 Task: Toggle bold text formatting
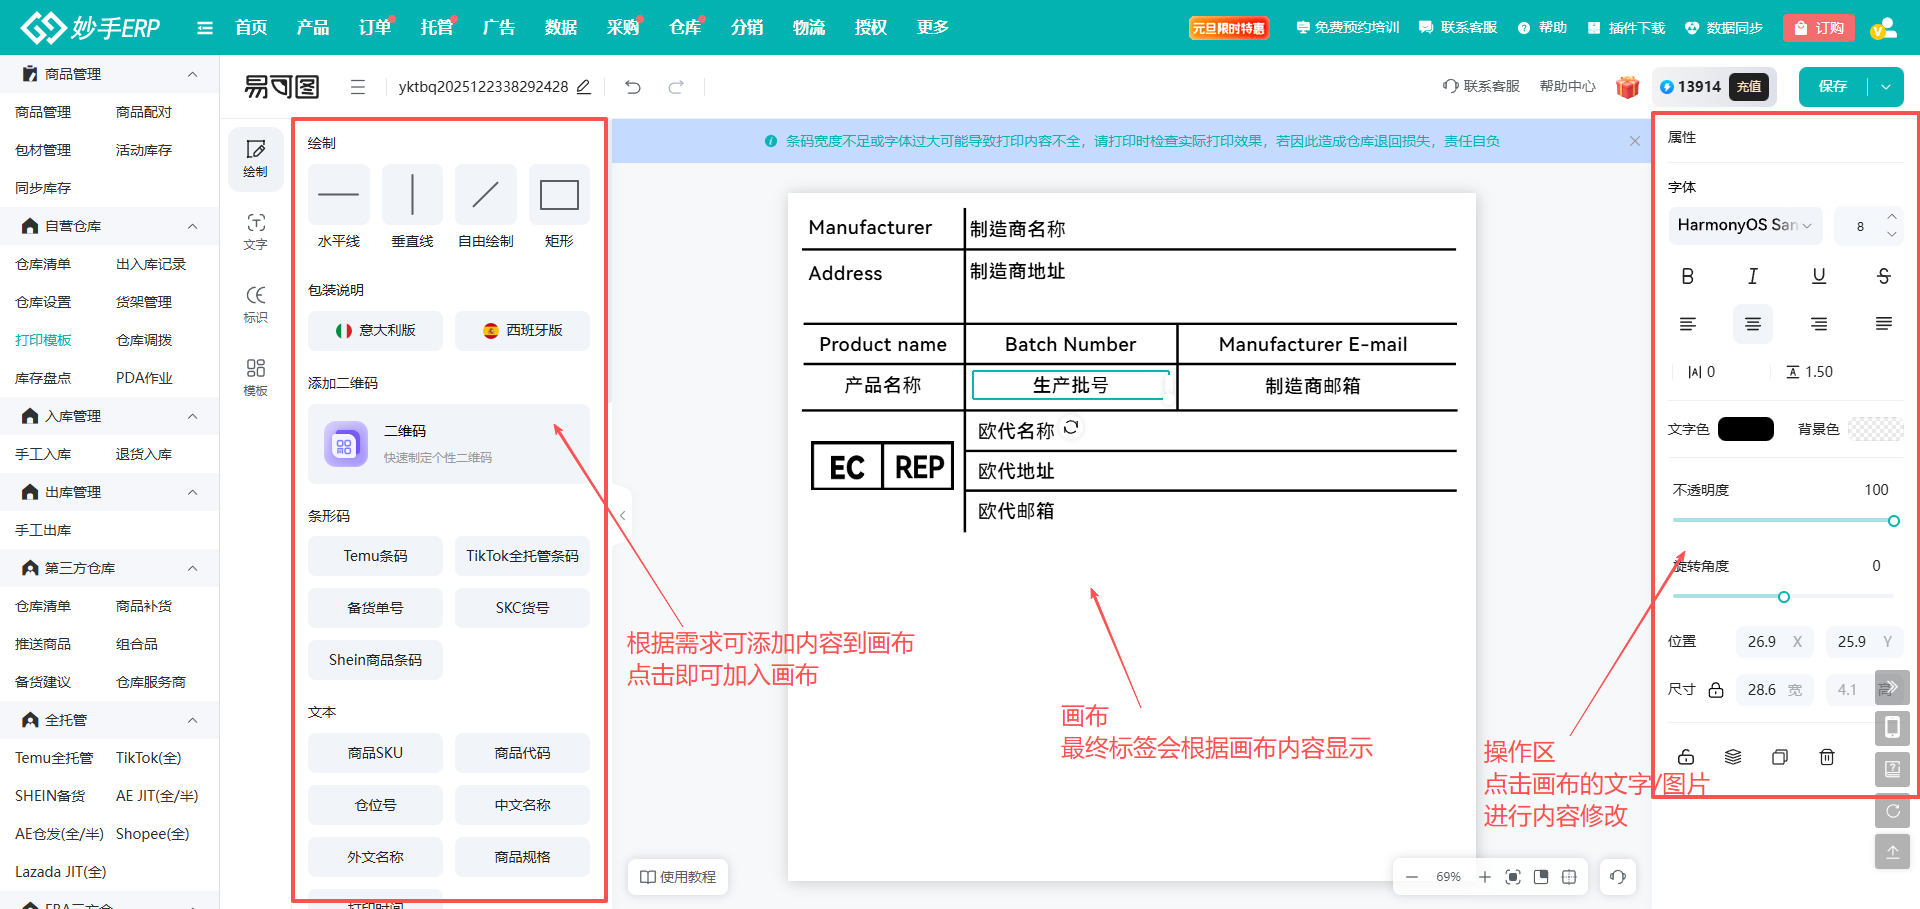(1688, 276)
